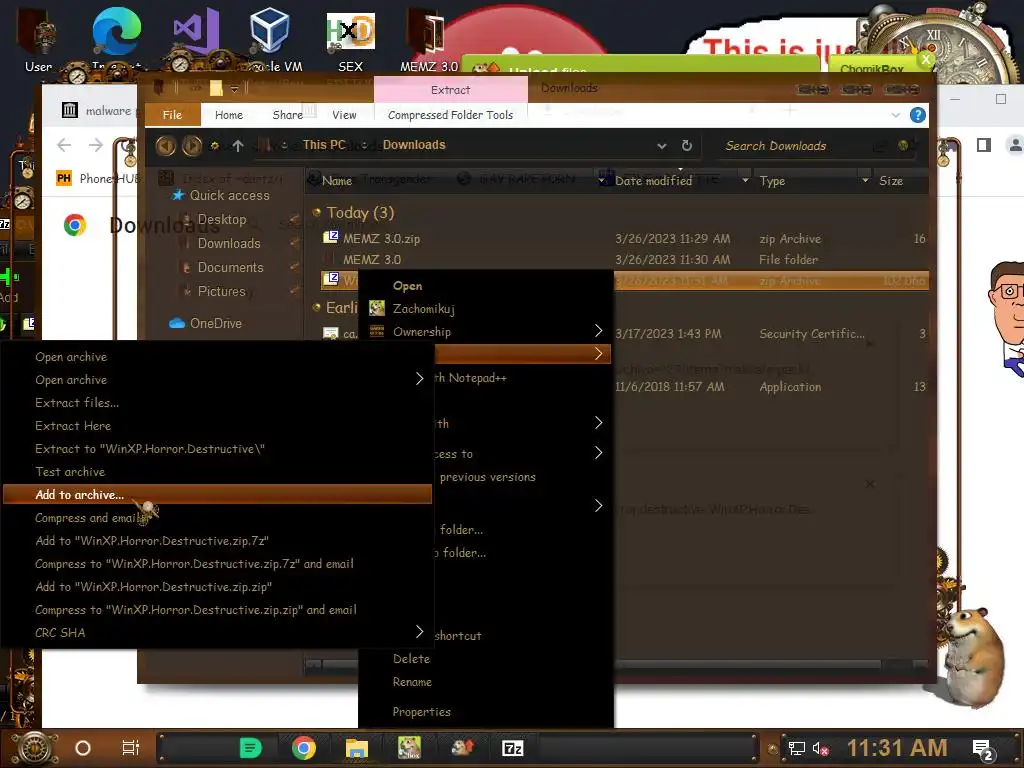Select the MEMZ 3.0.zip file
Viewport: 1024px width, 768px height.
pos(381,238)
